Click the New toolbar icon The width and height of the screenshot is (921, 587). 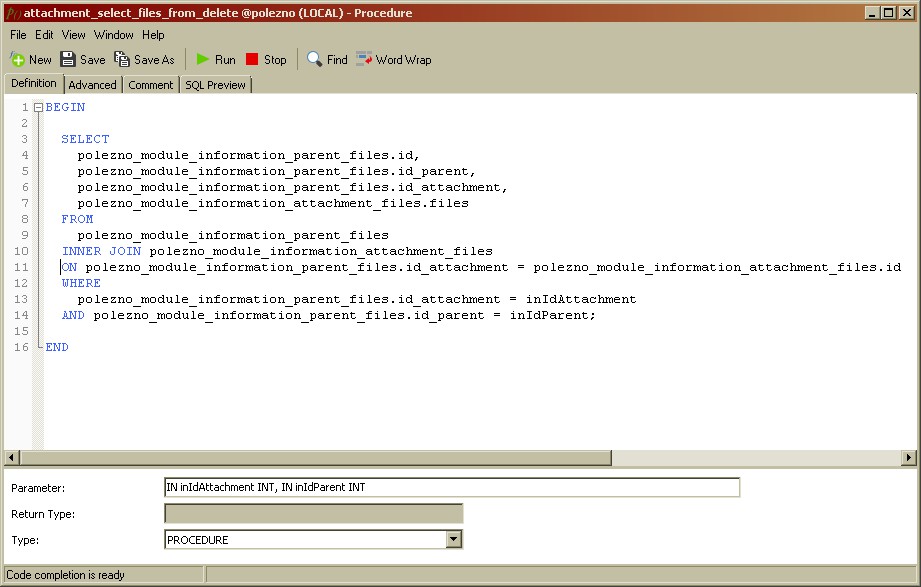click(x=18, y=59)
